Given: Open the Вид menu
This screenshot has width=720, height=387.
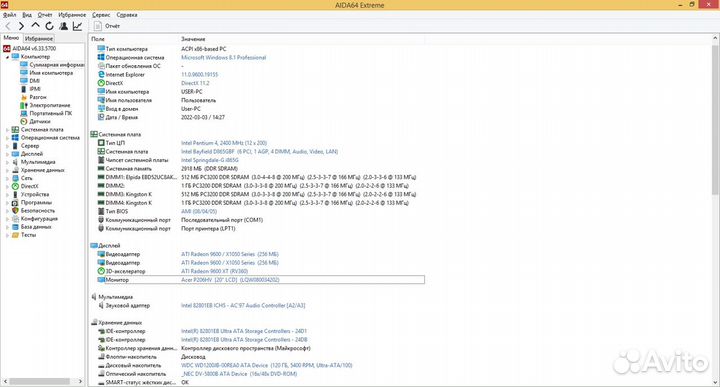Looking at the screenshot, I should 27,15.
